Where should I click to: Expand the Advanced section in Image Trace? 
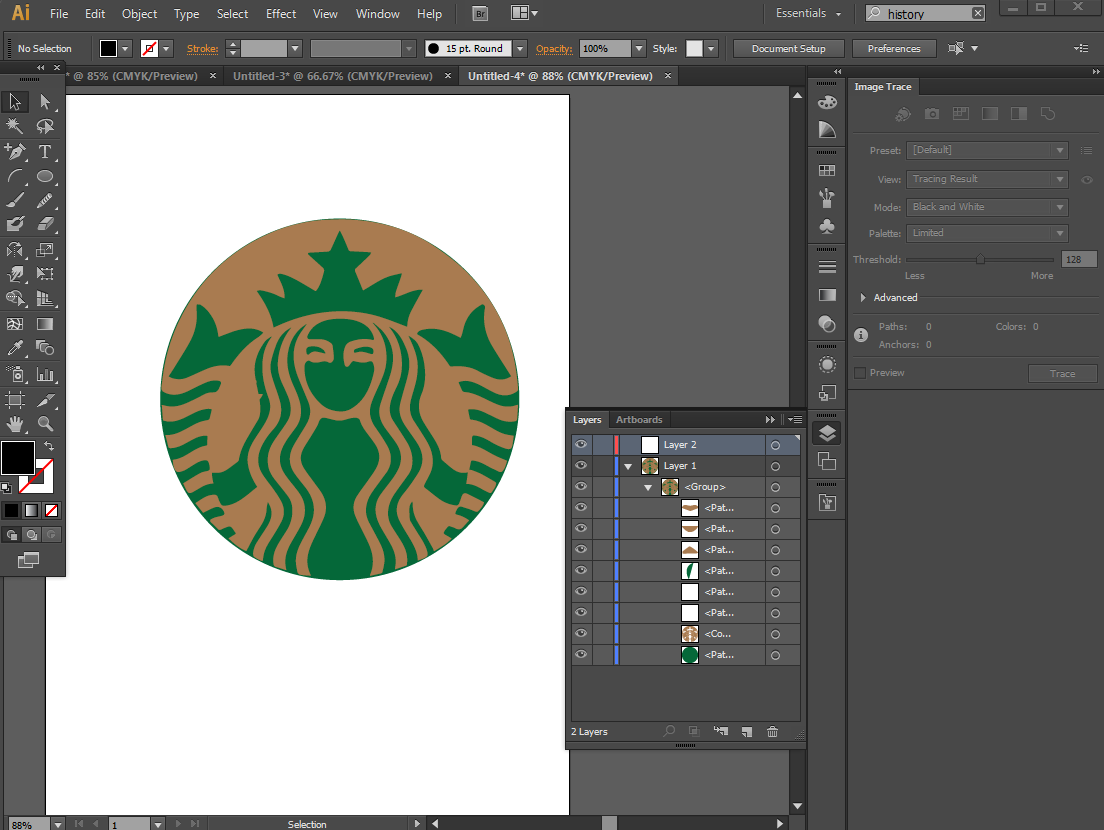[x=862, y=298]
